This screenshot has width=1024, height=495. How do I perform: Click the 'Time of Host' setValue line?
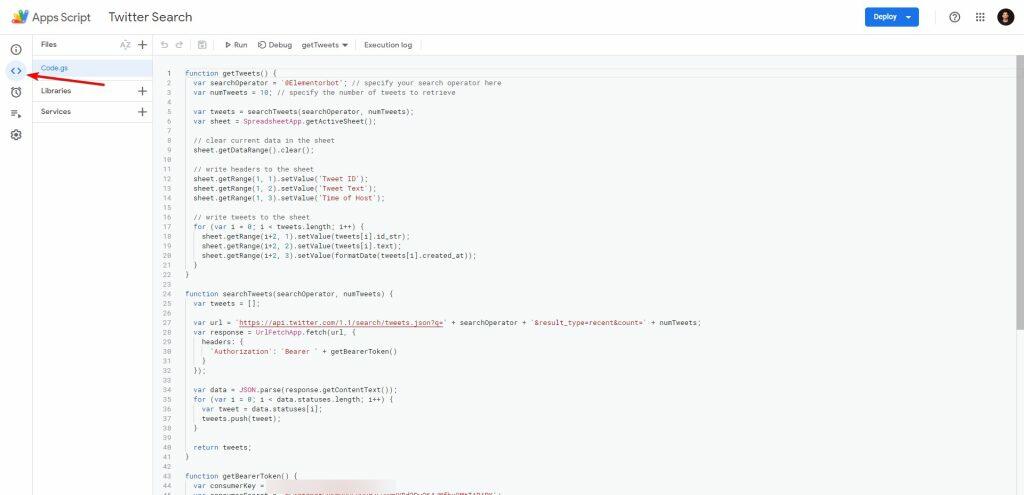point(289,198)
